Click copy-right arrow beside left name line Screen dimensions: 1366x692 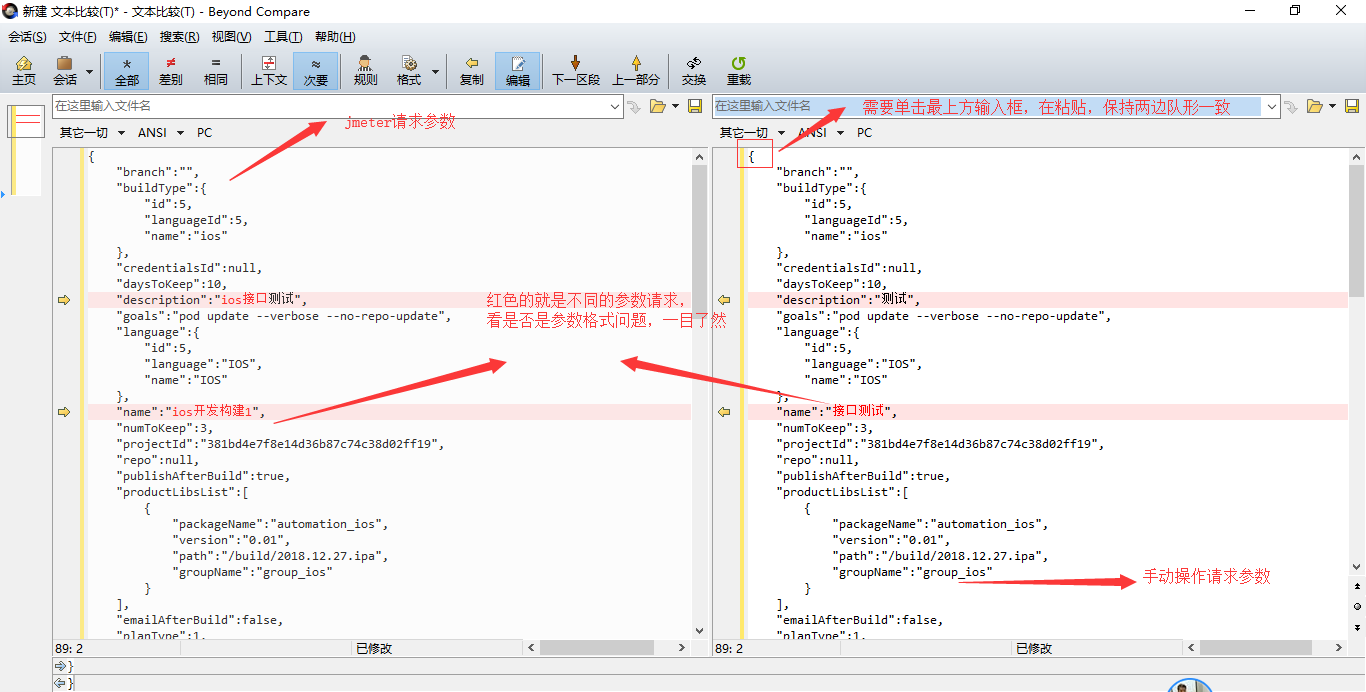tap(64, 412)
